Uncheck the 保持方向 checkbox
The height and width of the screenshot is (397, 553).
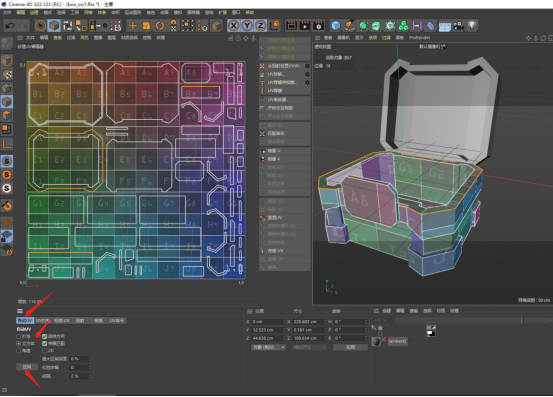point(44,336)
